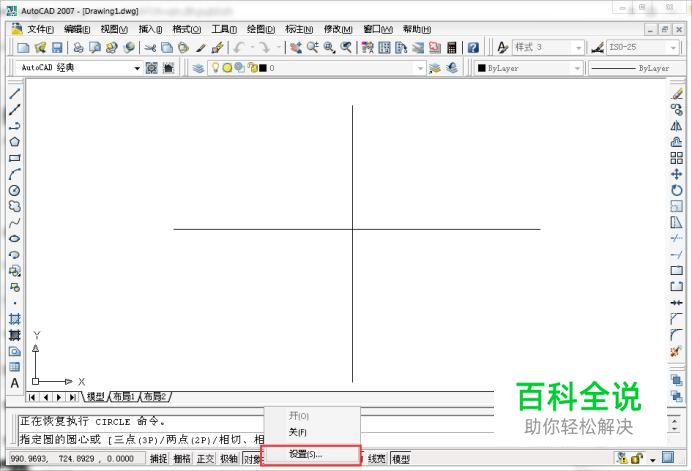Viewport: 692px width, 471px height.
Task: Open the 文件 File menu
Action: pos(40,29)
